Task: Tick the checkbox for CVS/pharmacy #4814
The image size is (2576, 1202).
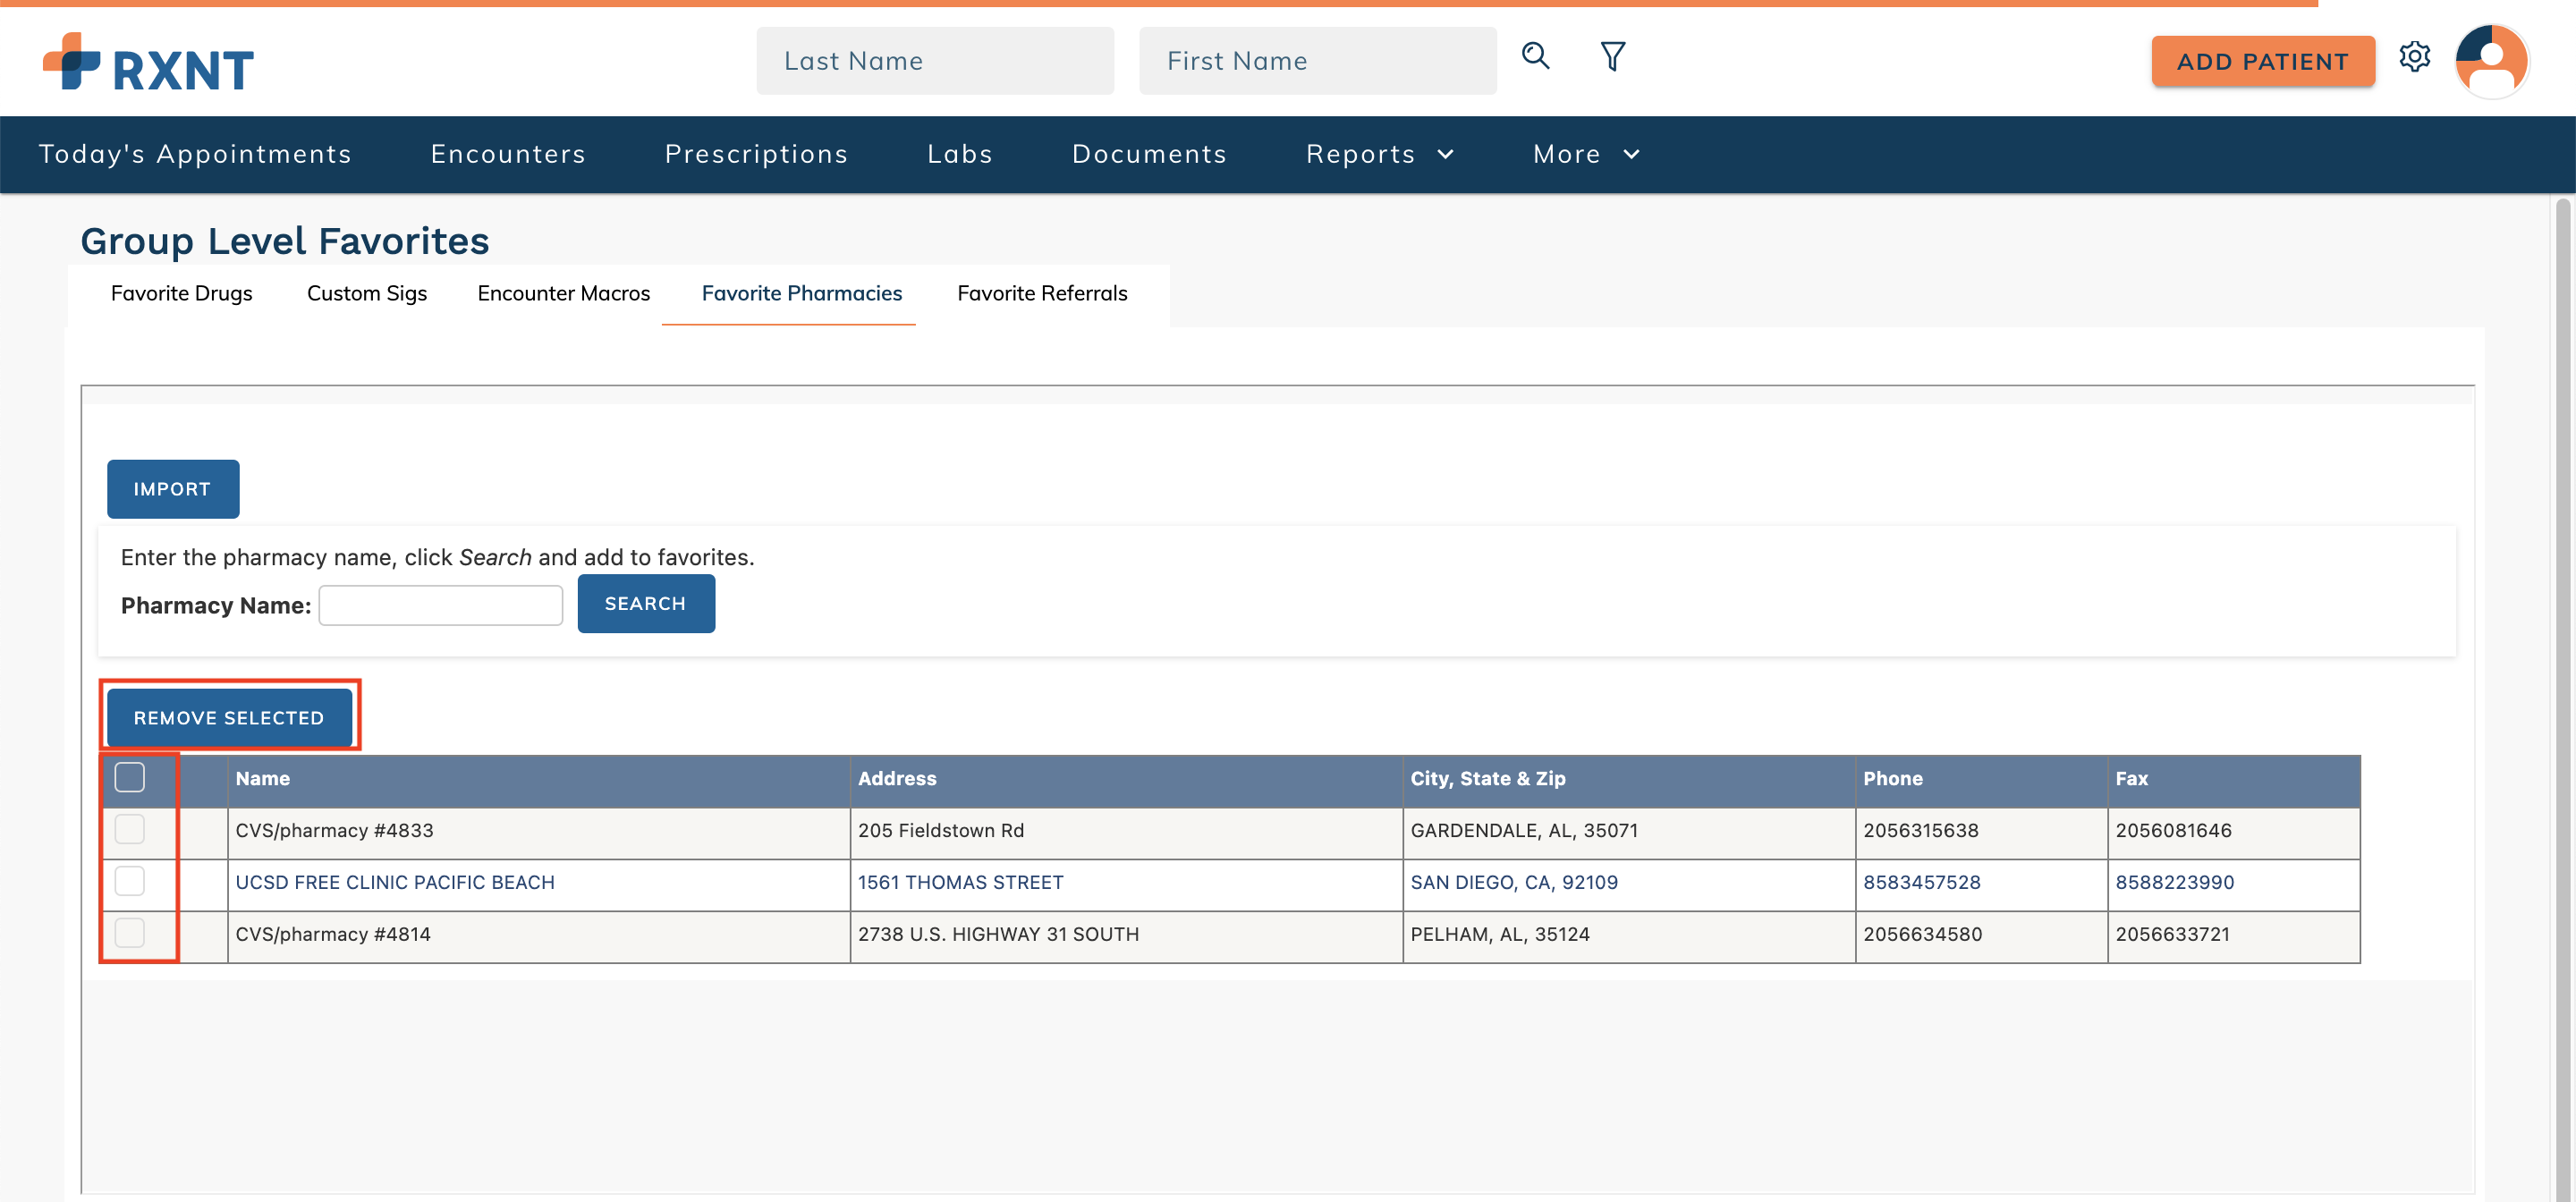Action: click(x=130, y=933)
